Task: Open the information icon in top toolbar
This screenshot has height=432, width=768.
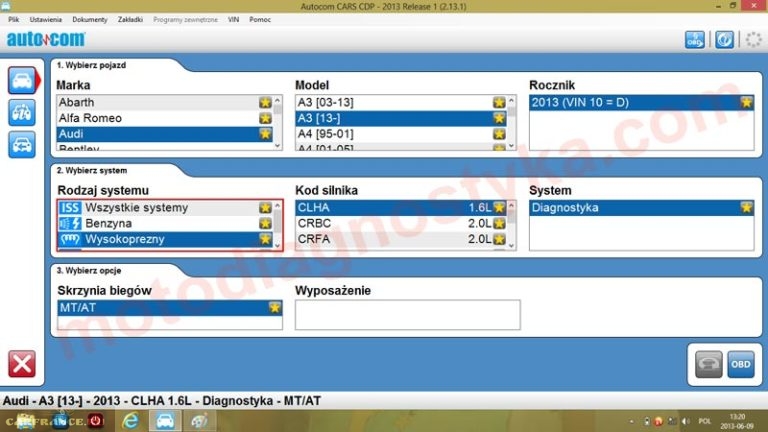Action: (x=724, y=40)
